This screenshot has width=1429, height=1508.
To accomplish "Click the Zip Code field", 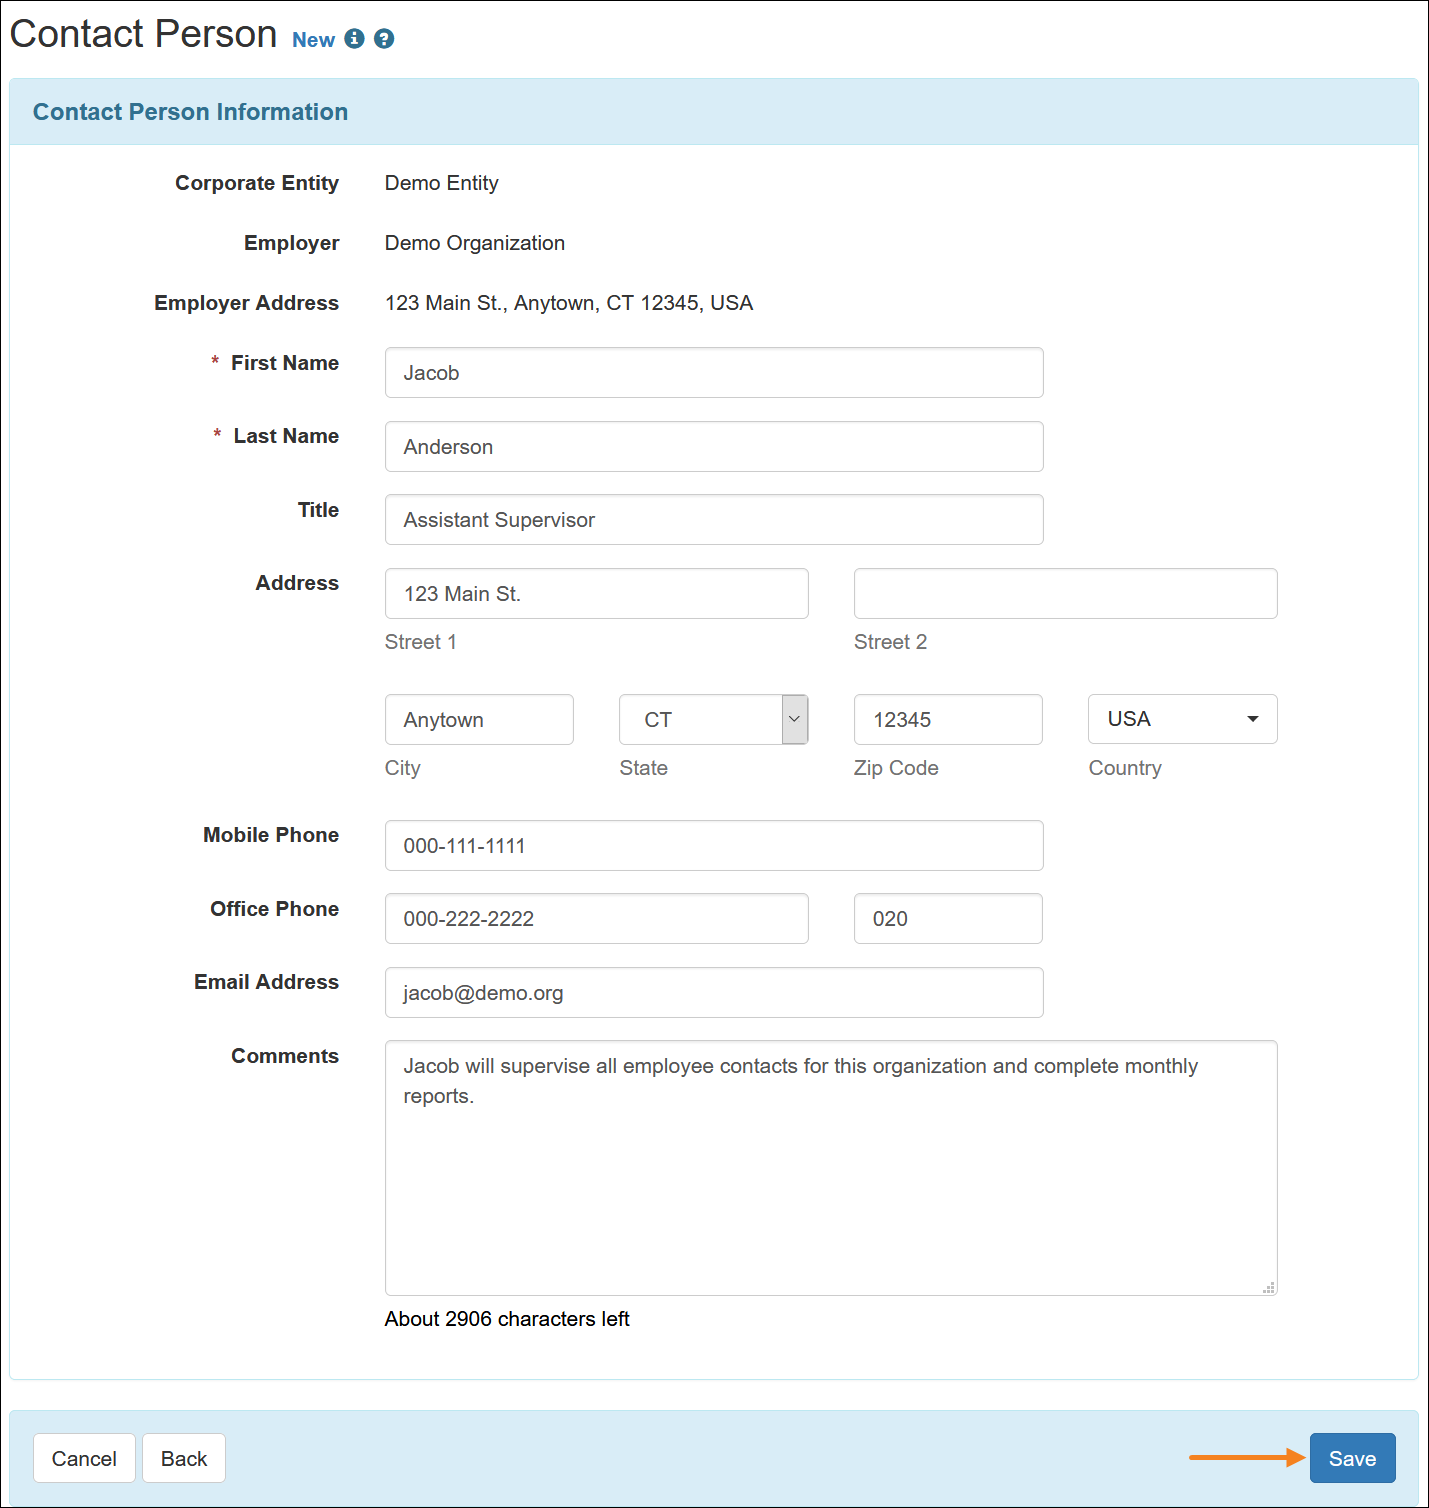I will coord(948,720).
